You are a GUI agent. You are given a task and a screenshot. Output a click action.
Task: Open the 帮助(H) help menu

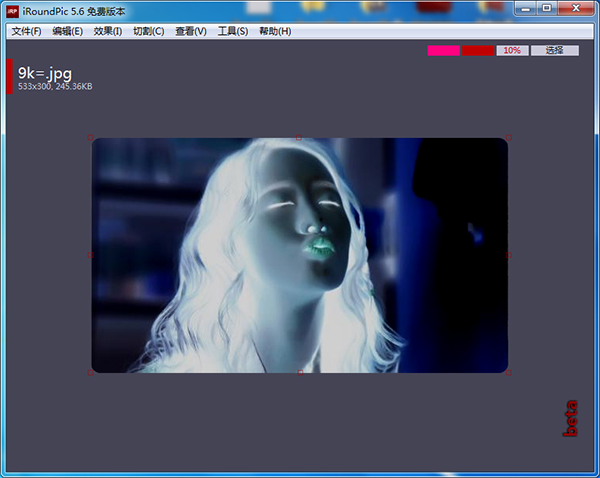coord(274,31)
